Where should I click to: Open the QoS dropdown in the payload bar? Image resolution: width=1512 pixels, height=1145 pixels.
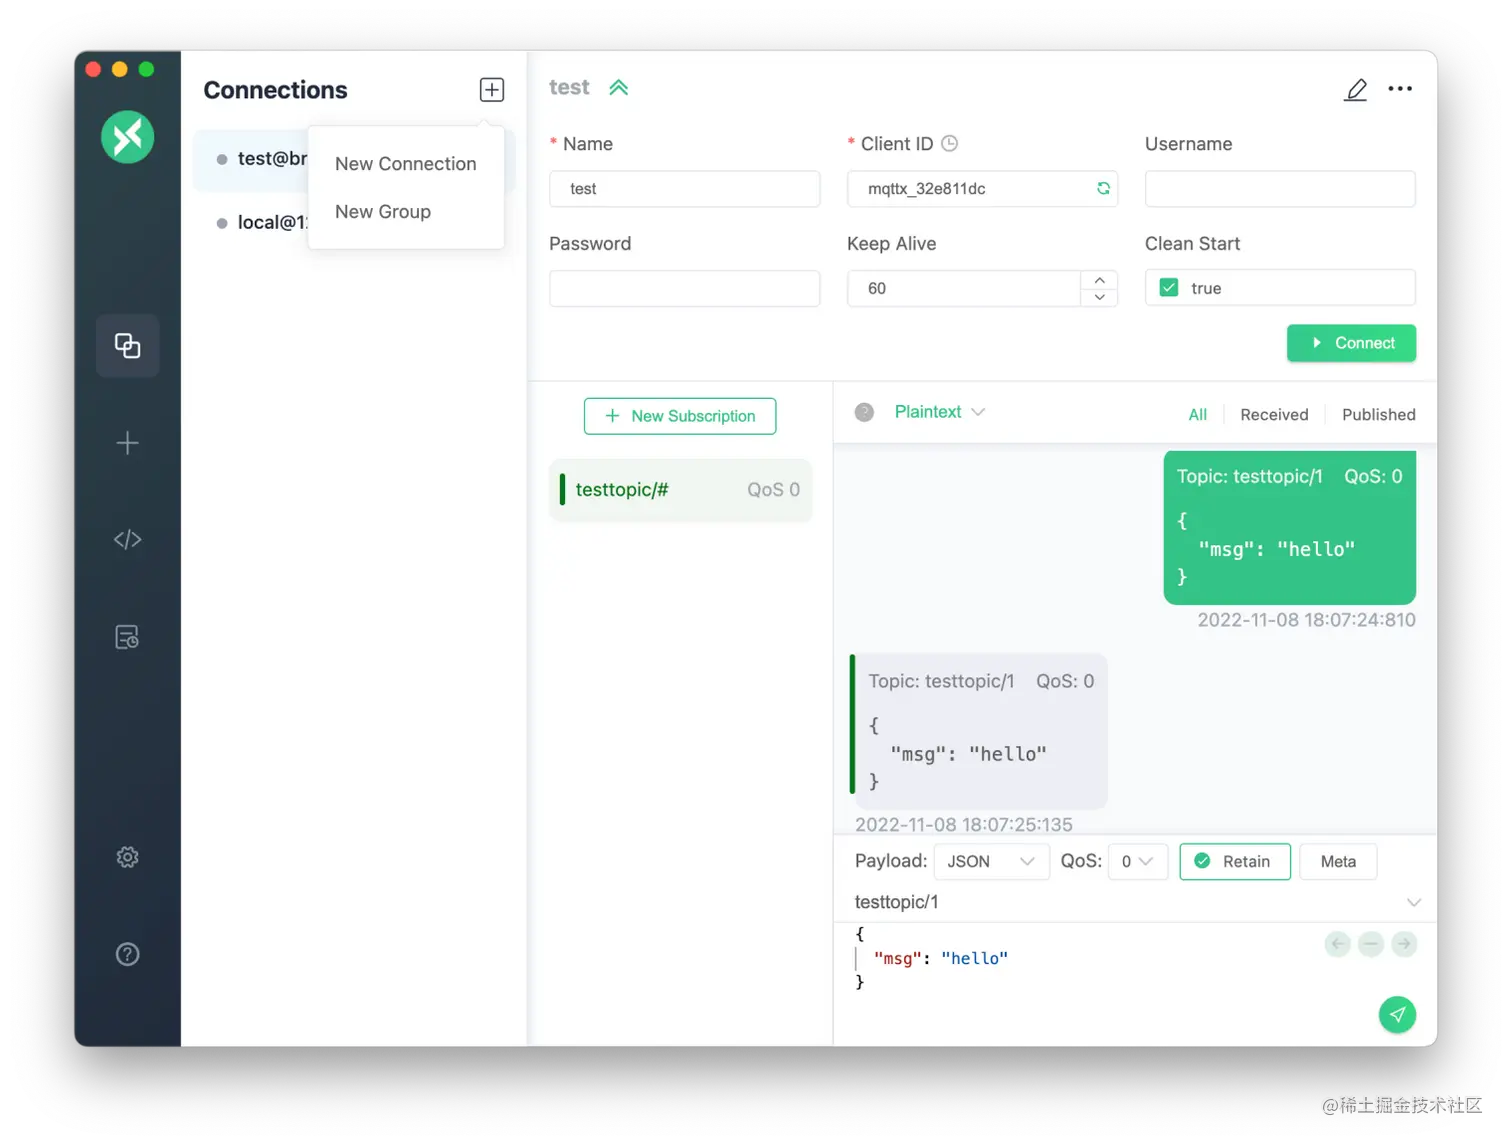pyautogui.click(x=1137, y=861)
